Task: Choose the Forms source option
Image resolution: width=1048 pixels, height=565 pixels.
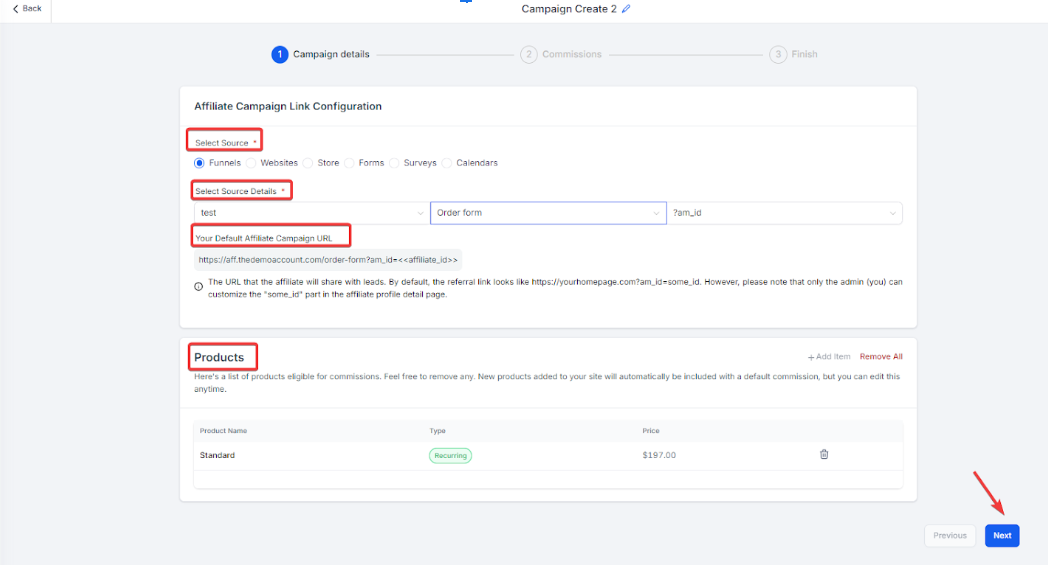Action: click(x=349, y=163)
